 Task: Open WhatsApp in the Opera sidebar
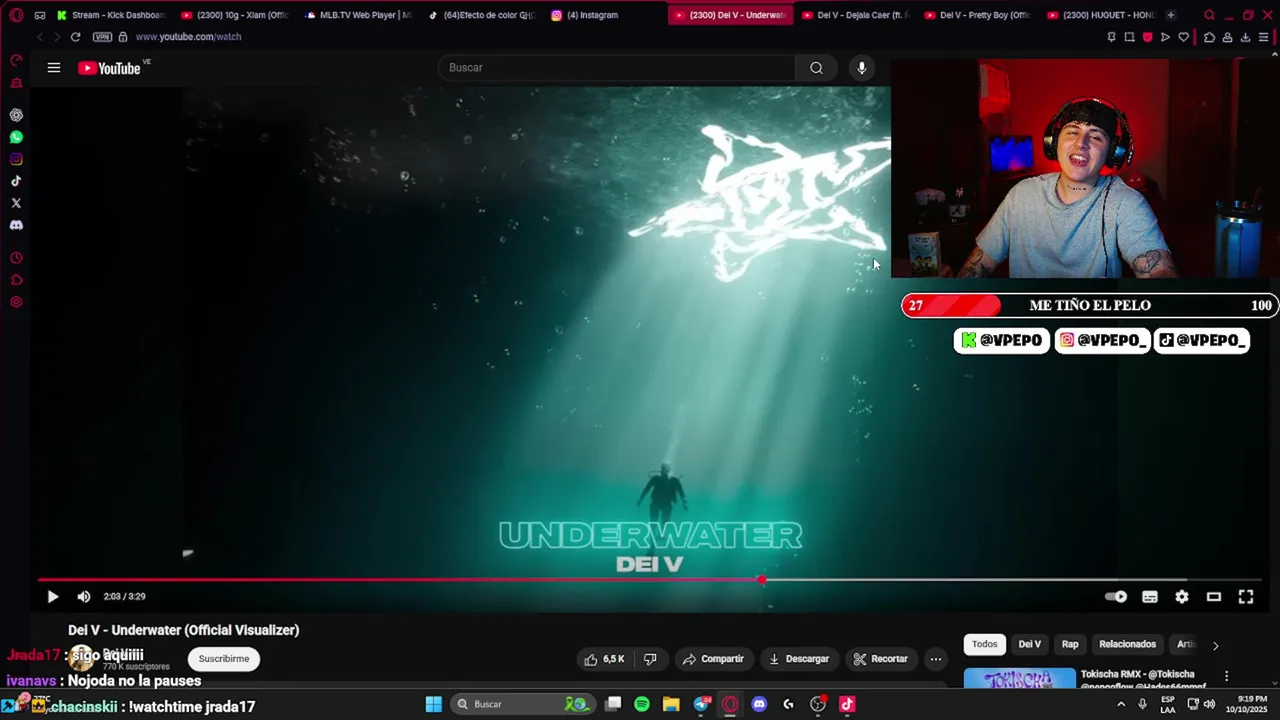point(16,137)
